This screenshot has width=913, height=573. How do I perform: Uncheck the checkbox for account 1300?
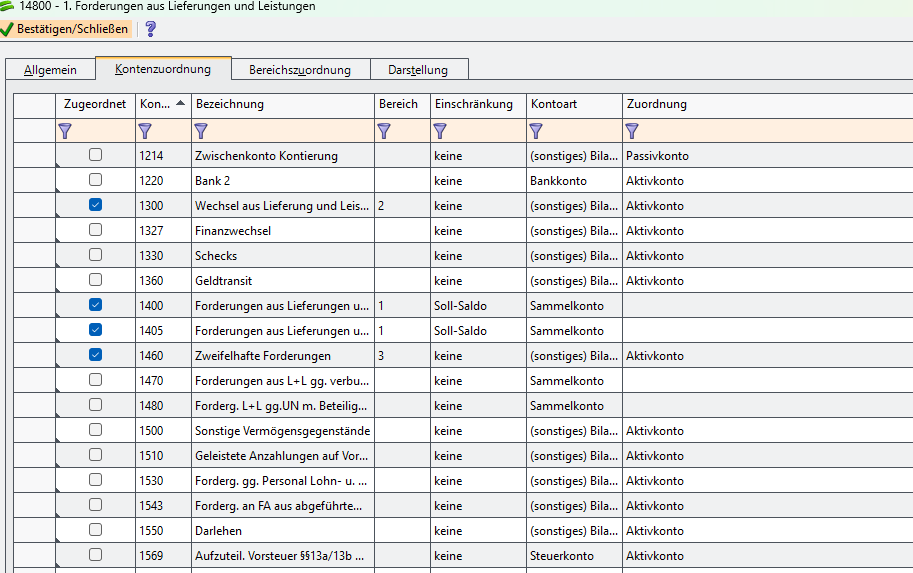(95, 205)
